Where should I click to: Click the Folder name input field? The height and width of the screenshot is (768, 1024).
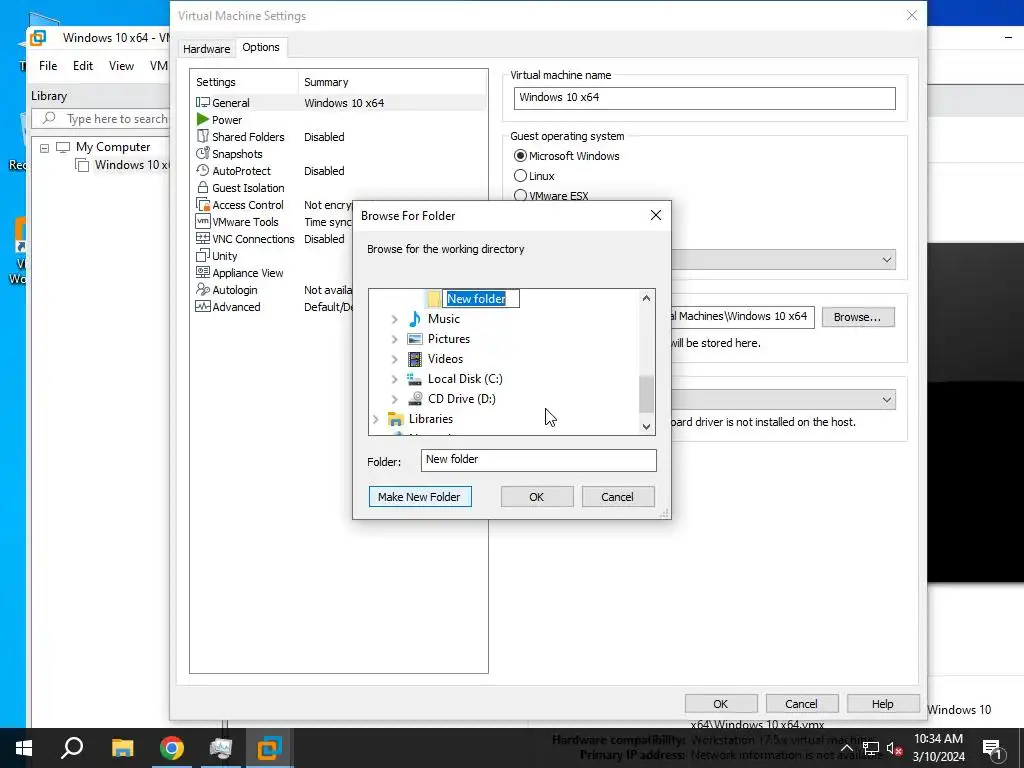point(539,460)
